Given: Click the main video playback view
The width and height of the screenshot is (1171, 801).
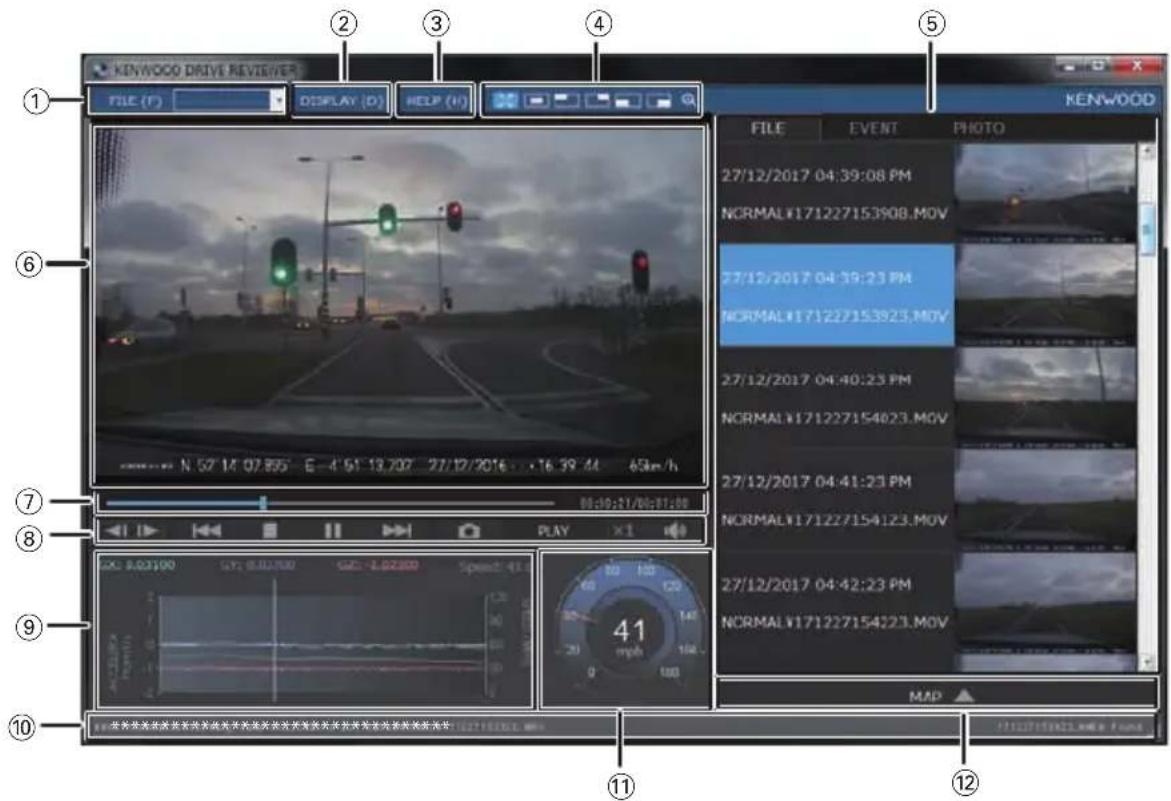Looking at the screenshot, I should tap(399, 306).
